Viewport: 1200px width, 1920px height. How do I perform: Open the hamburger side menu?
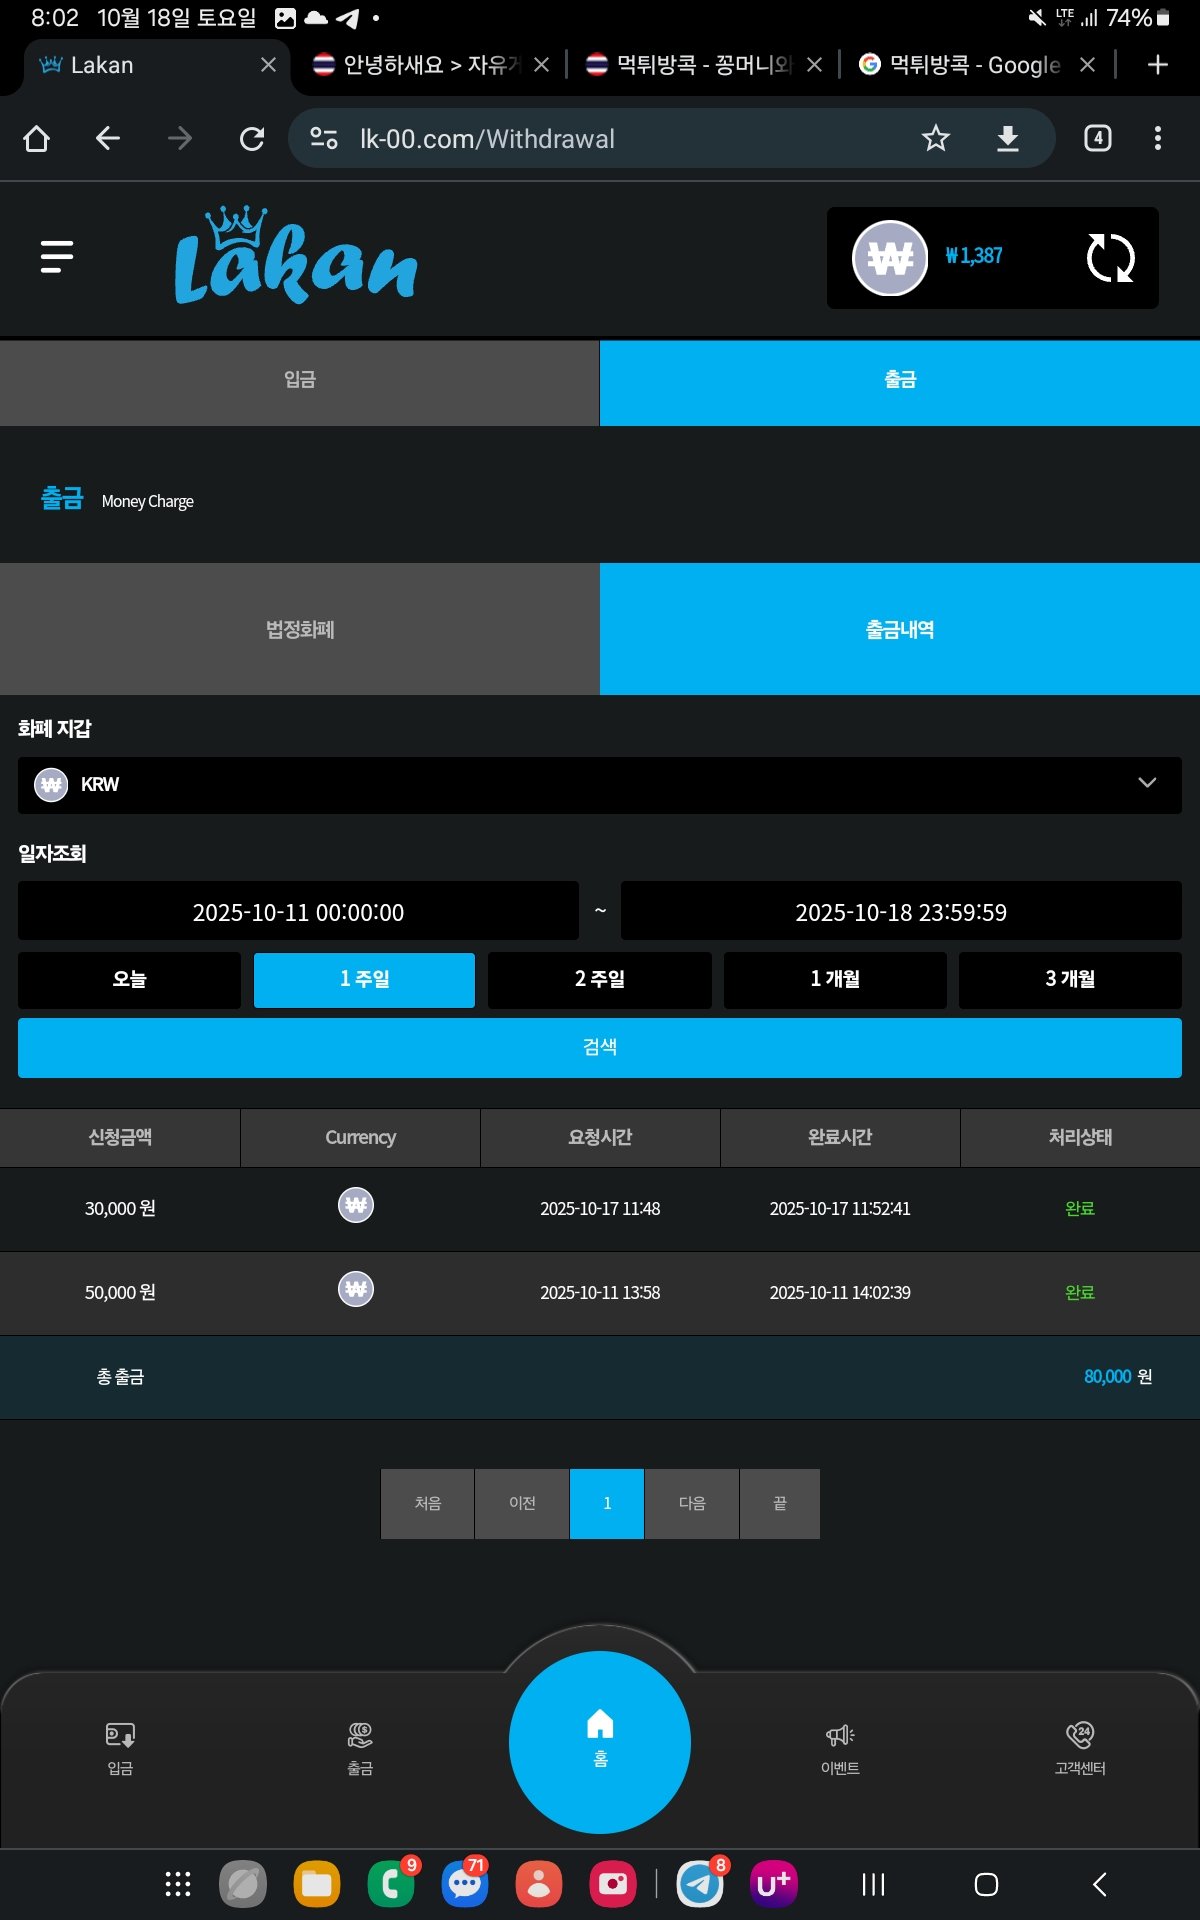click(57, 257)
